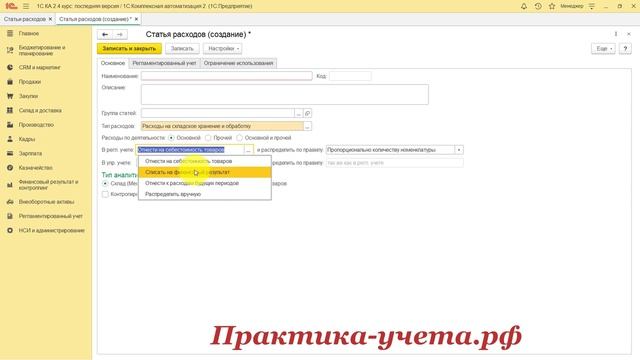This screenshot has height=360, width=640.
Task: Switch to Основное tab
Action: pyautogui.click(x=113, y=63)
